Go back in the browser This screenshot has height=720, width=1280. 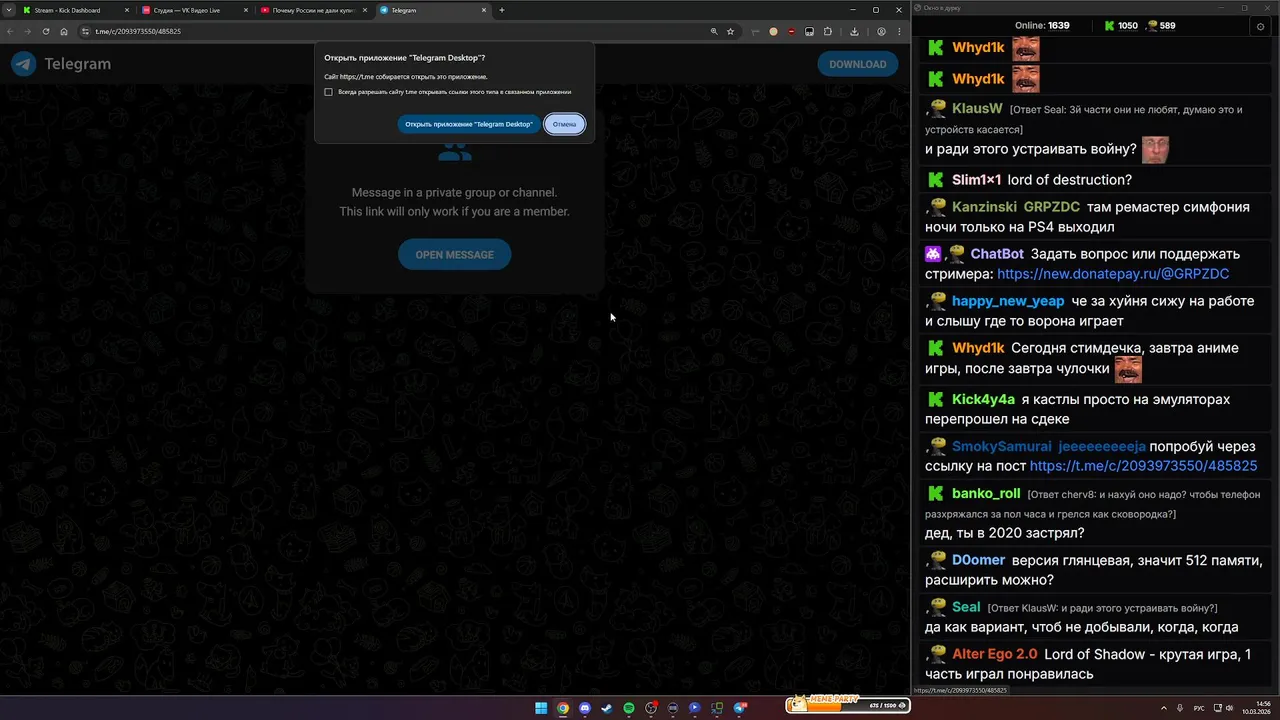pyautogui.click(x=10, y=31)
